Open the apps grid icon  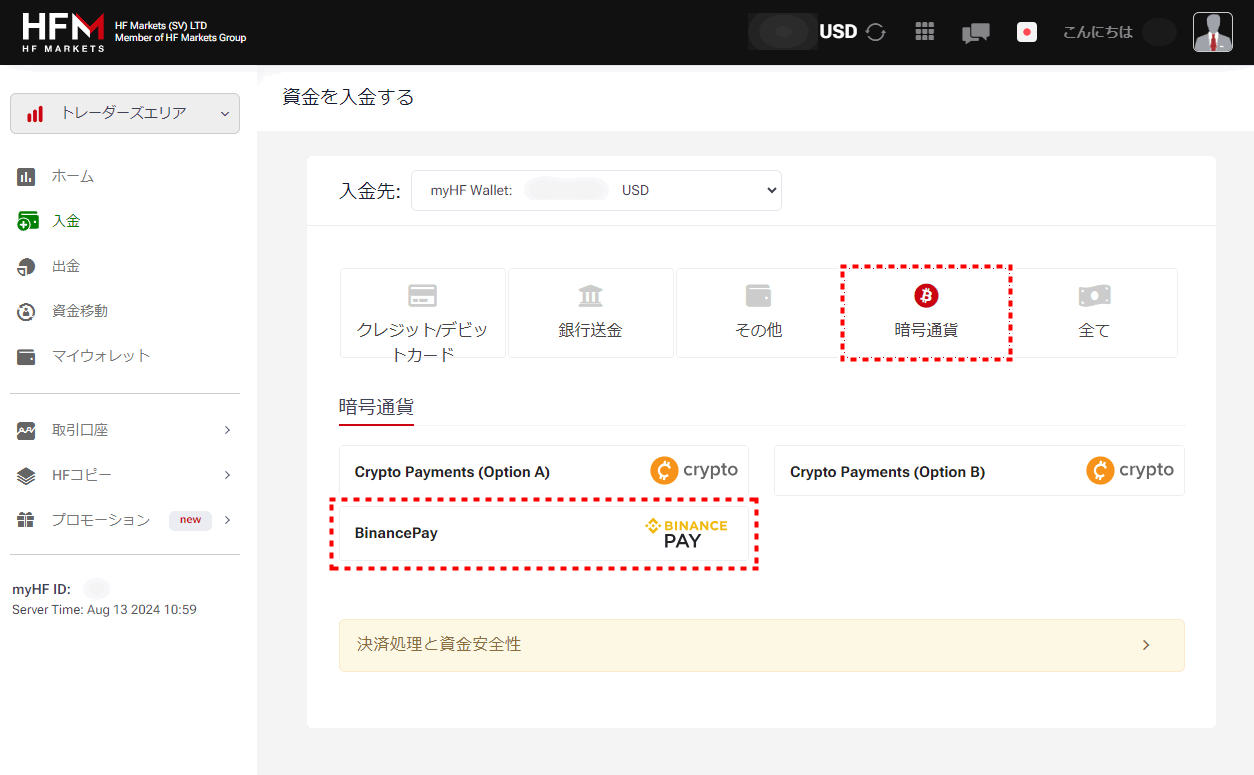click(x=925, y=32)
